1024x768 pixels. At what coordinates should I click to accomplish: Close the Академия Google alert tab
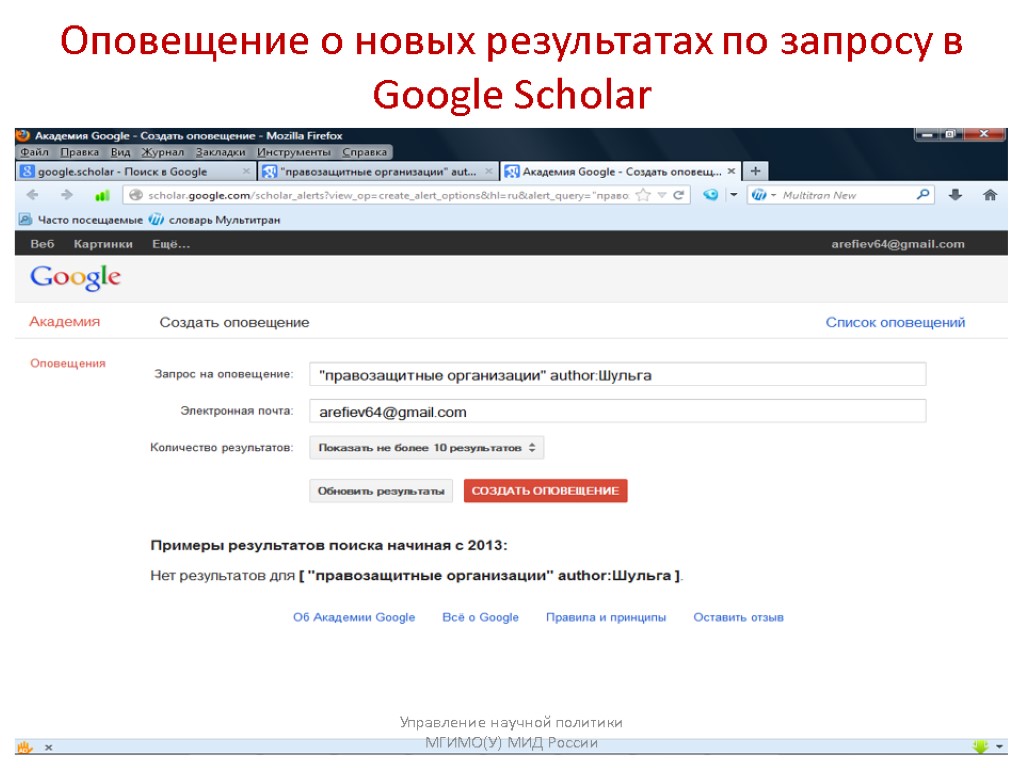click(731, 171)
